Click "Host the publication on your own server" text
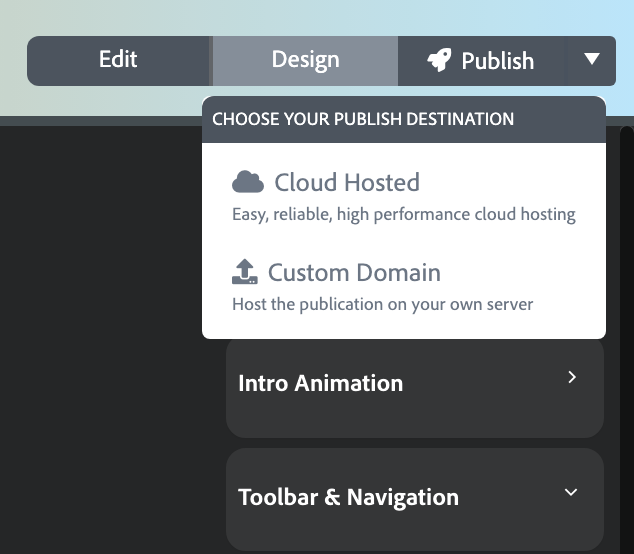This screenshot has height=554, width=634. click(382, 304)
